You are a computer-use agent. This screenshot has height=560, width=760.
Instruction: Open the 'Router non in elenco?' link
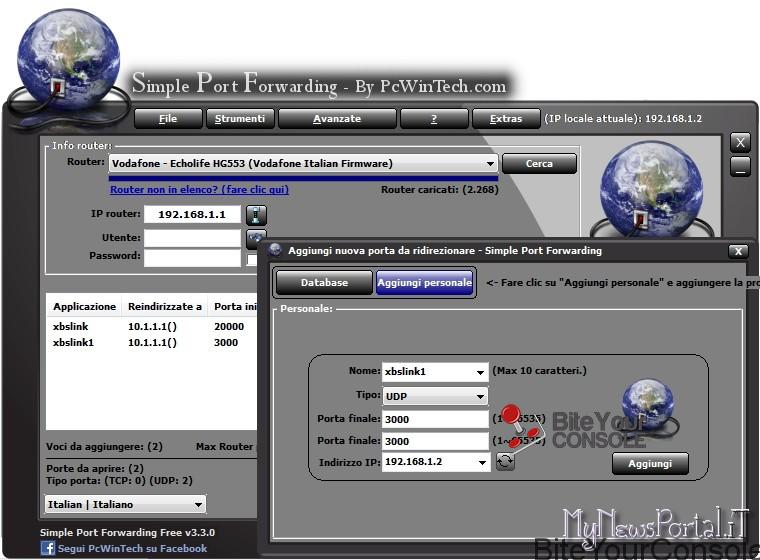pyautogui.click(x=199, y=190)
